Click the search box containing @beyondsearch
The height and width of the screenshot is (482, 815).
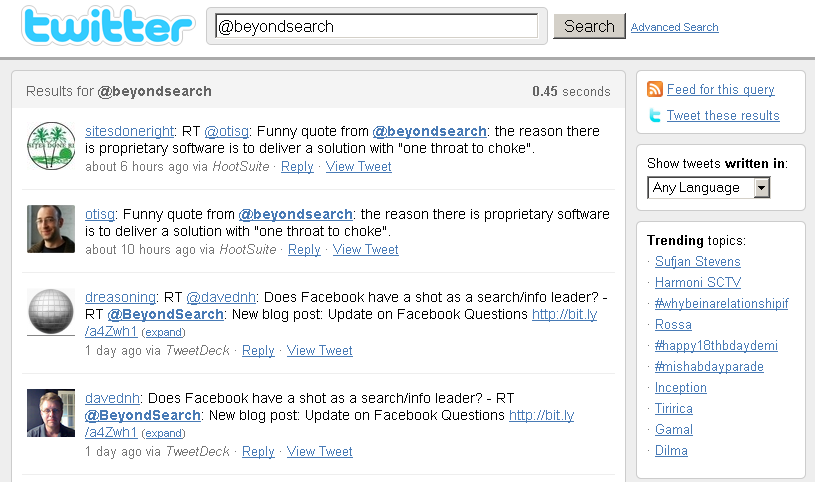coord(376,26)
